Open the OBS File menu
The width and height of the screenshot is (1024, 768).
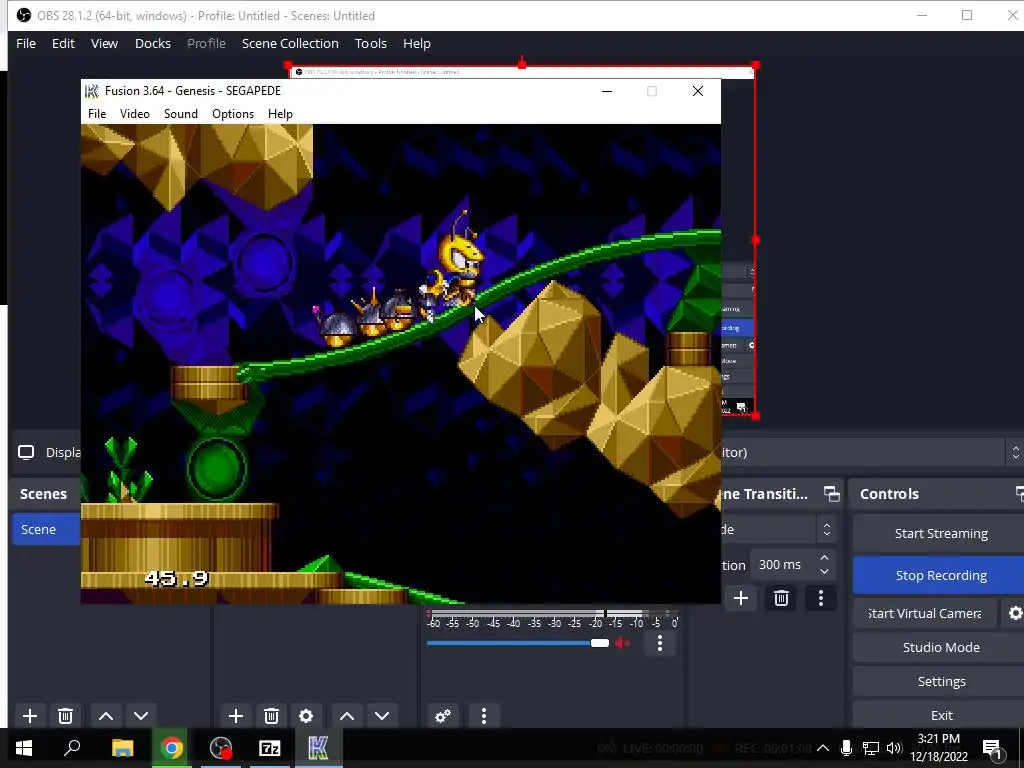coord(26,44)
